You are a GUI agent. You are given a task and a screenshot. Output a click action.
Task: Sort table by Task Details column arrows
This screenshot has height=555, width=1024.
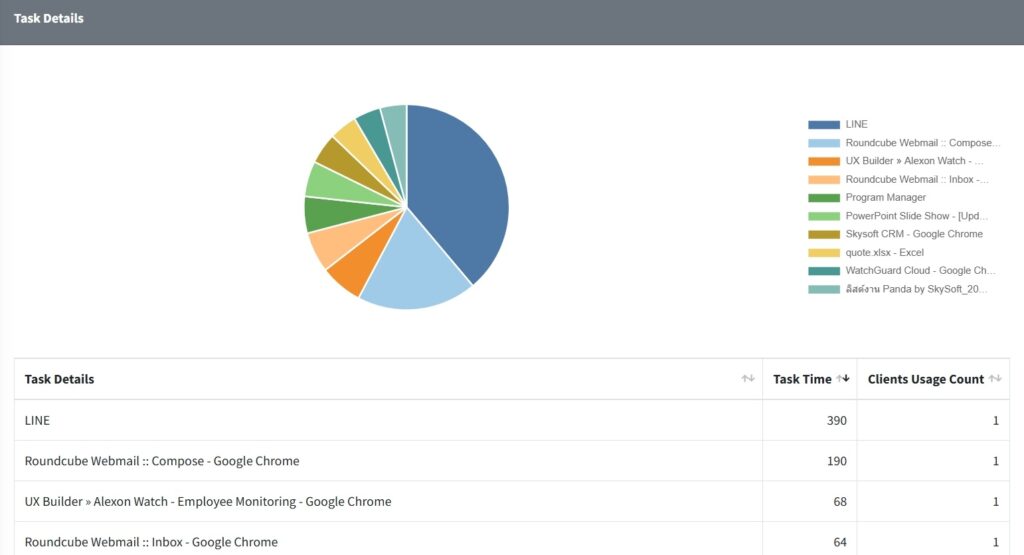(x=748, y=379)
